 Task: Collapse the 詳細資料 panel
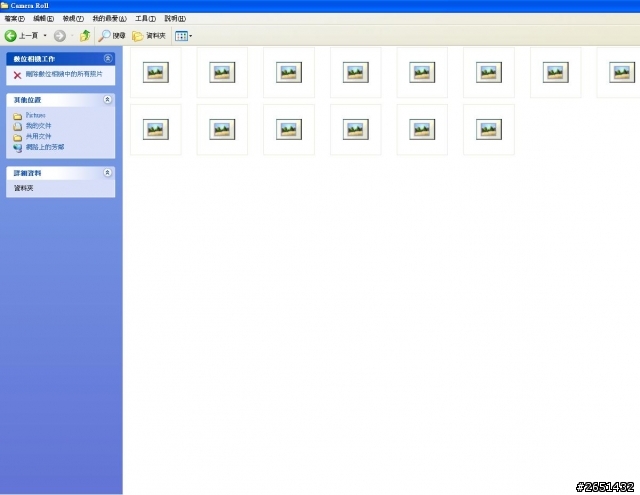pyautogui.click(x=107, y=173)
